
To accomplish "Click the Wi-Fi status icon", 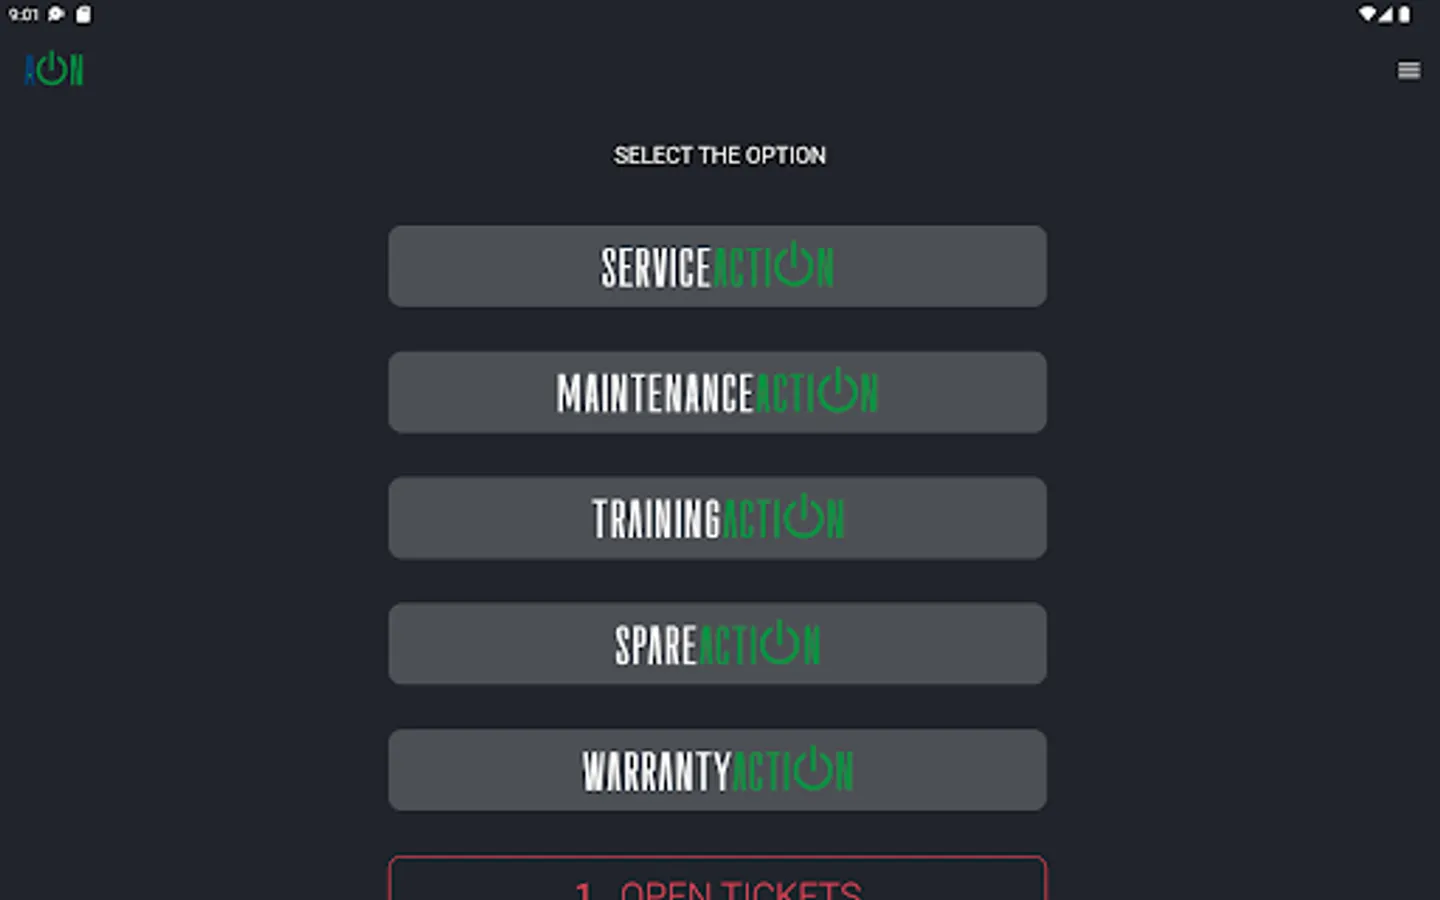I will click(x=1366, y=14).
